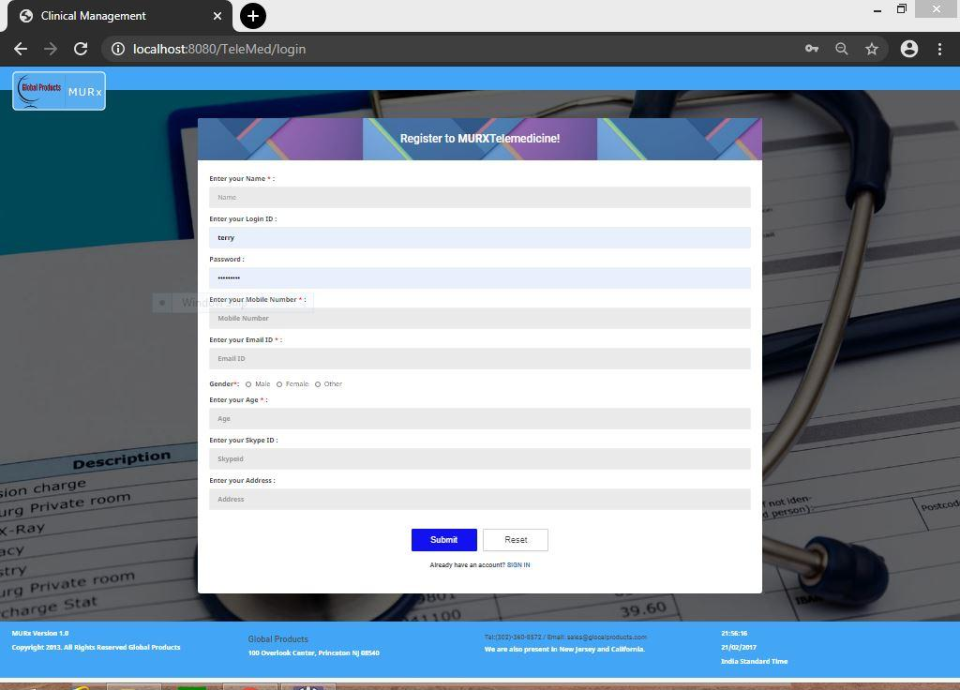Click the India Standard Time footer text
The width and height of the screenshot is (960, 690).
(754, 661)
